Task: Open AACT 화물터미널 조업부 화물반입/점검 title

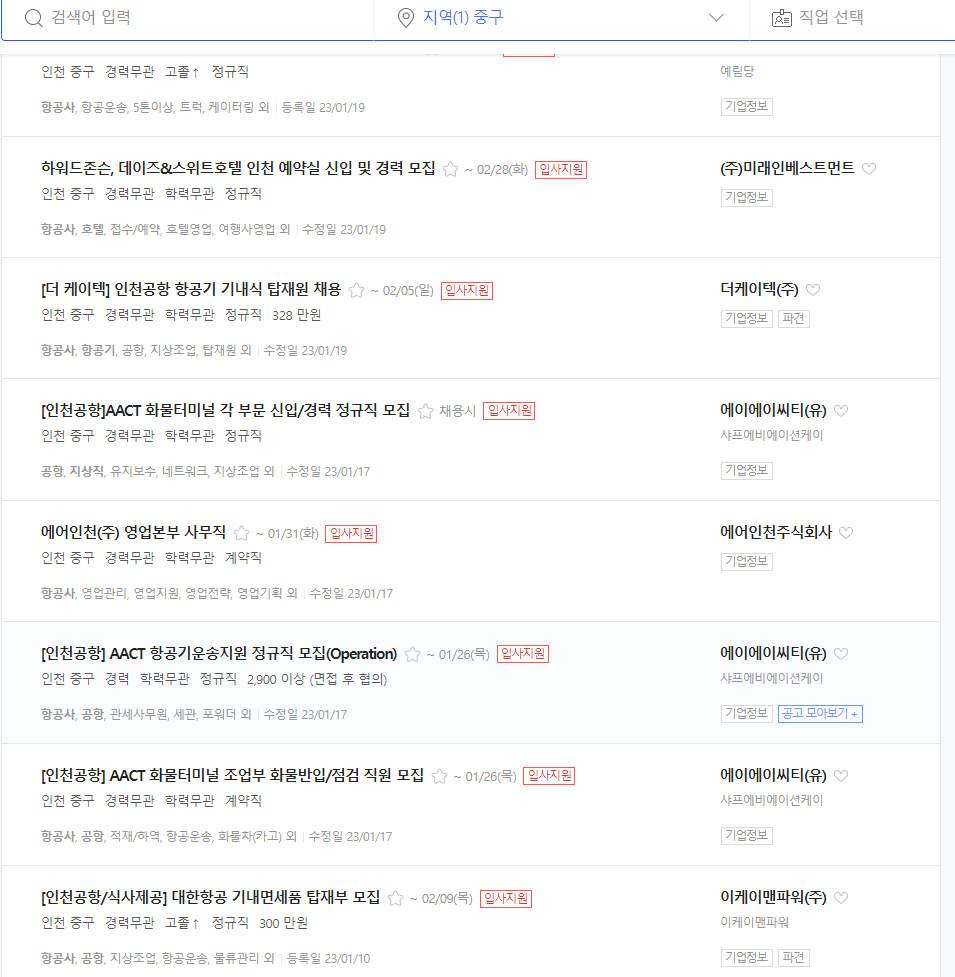Action: [x=232, y=776]
